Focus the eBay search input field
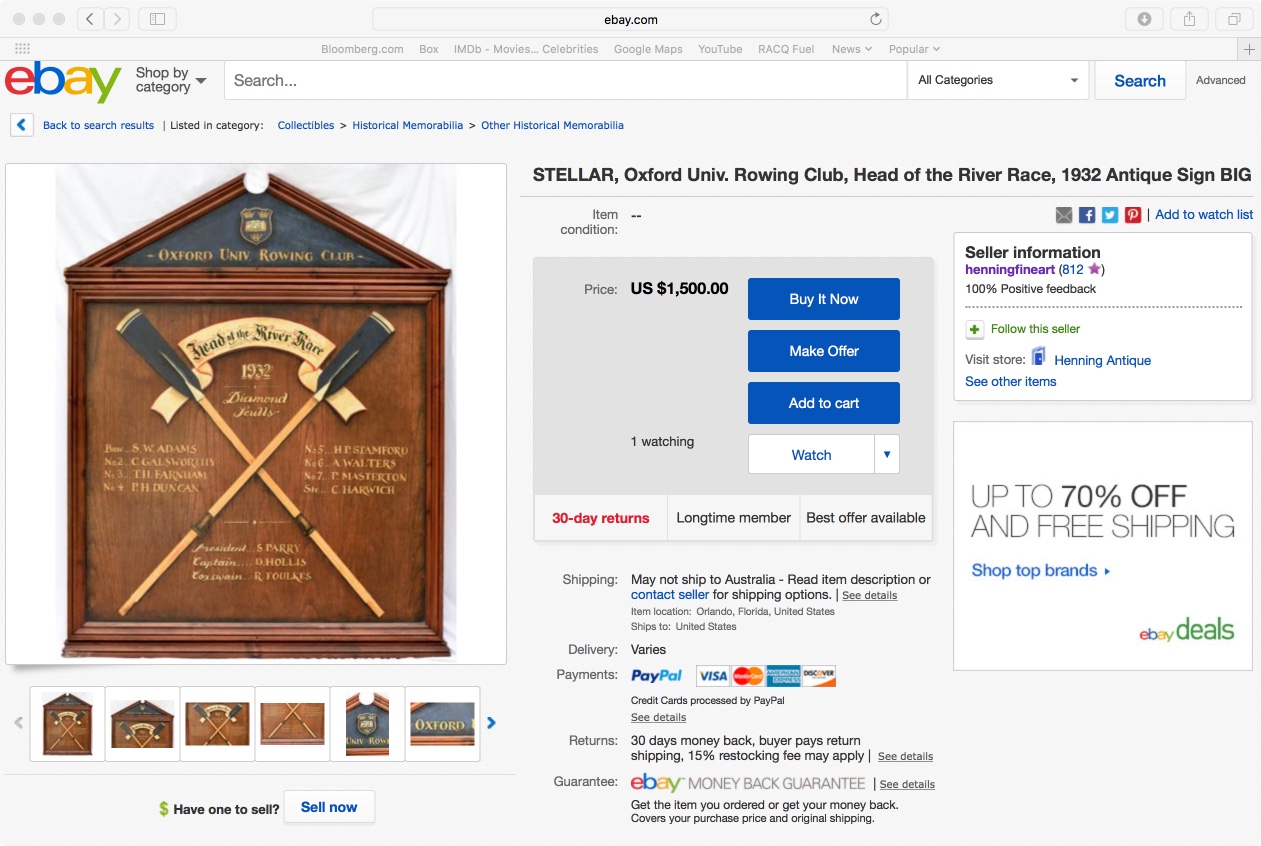Screen dimensions: 1261x846 tap(565, 80)
